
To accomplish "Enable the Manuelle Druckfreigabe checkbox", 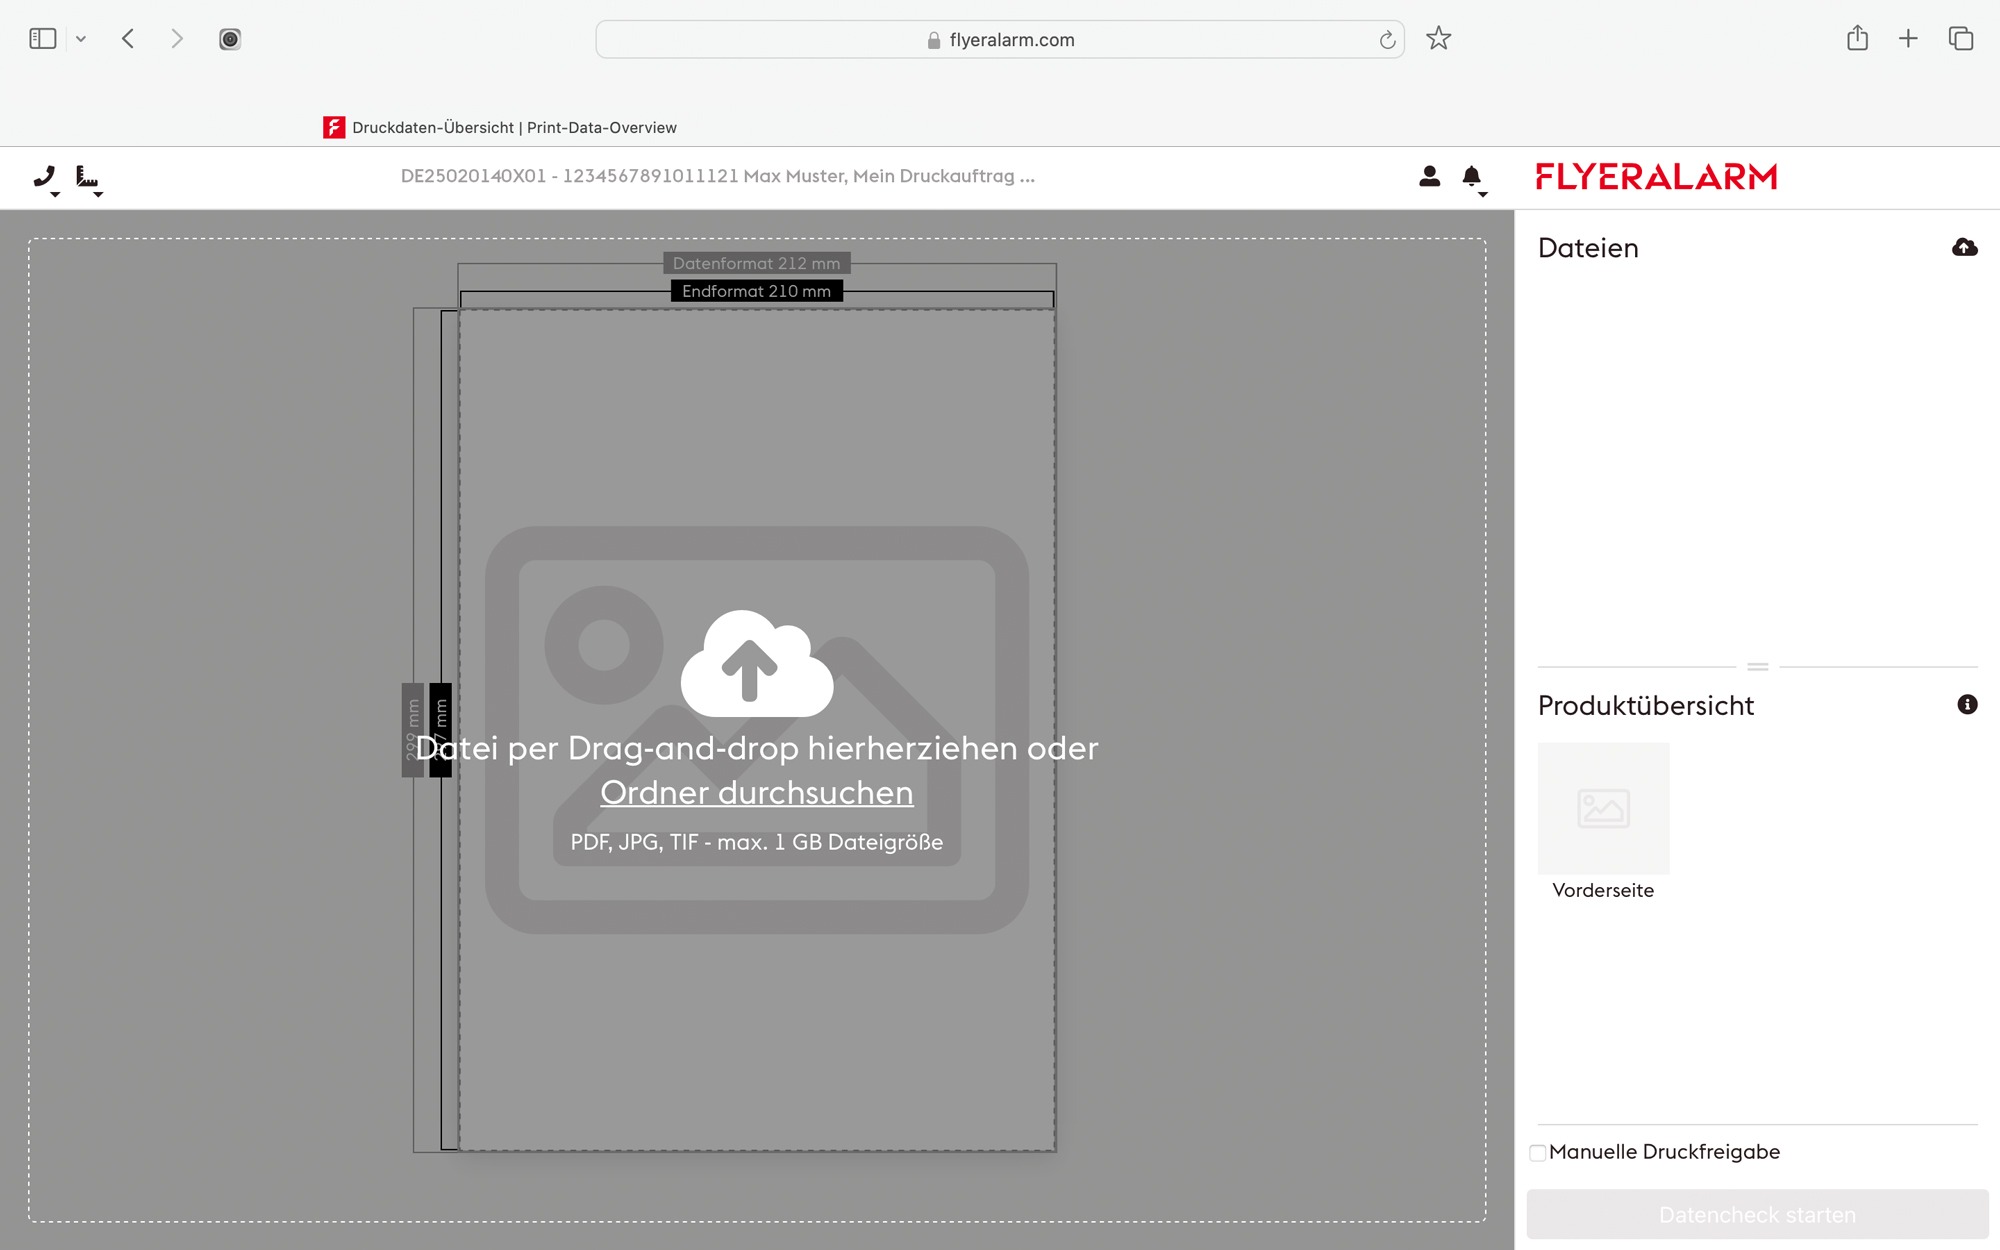I will click(1538, 1152).
